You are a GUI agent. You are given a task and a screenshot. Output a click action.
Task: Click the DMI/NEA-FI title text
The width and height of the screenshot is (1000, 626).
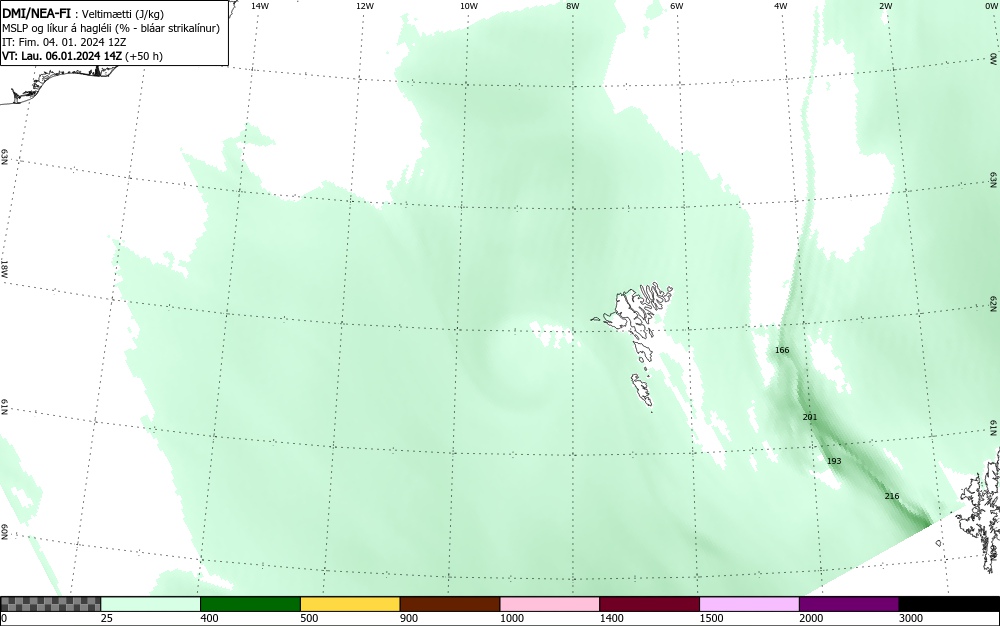pyautogui.click(x=36, y=13)
